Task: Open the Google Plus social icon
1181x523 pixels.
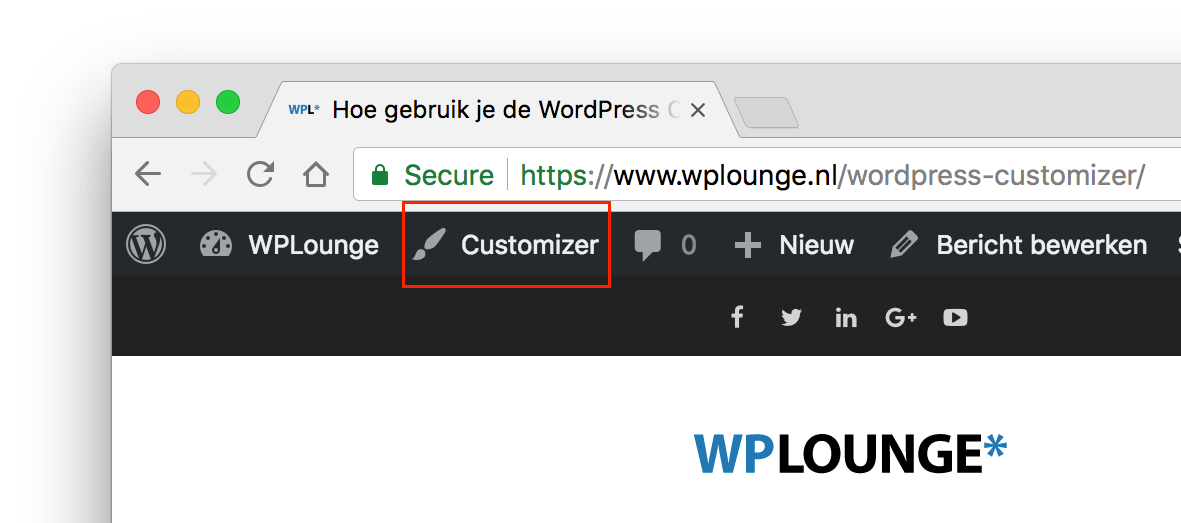Action: [x=901, y=318]
